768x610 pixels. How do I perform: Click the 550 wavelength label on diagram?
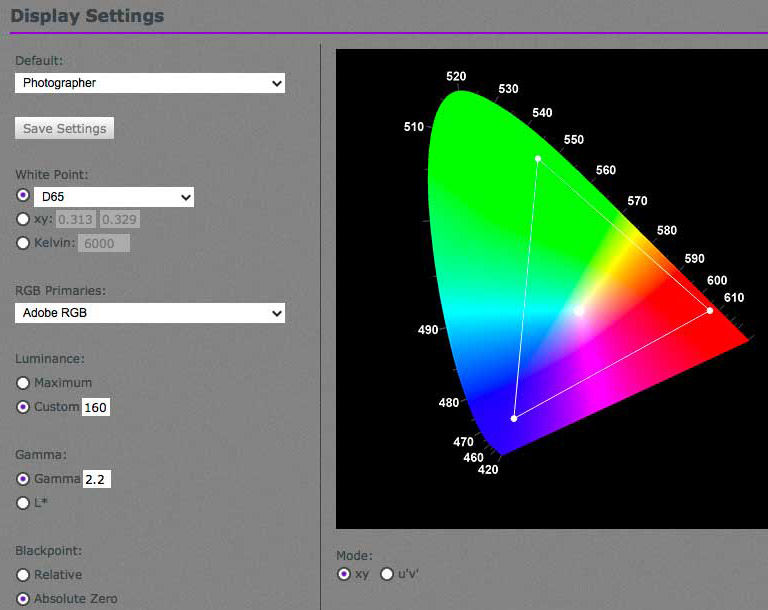coord(574,140)
